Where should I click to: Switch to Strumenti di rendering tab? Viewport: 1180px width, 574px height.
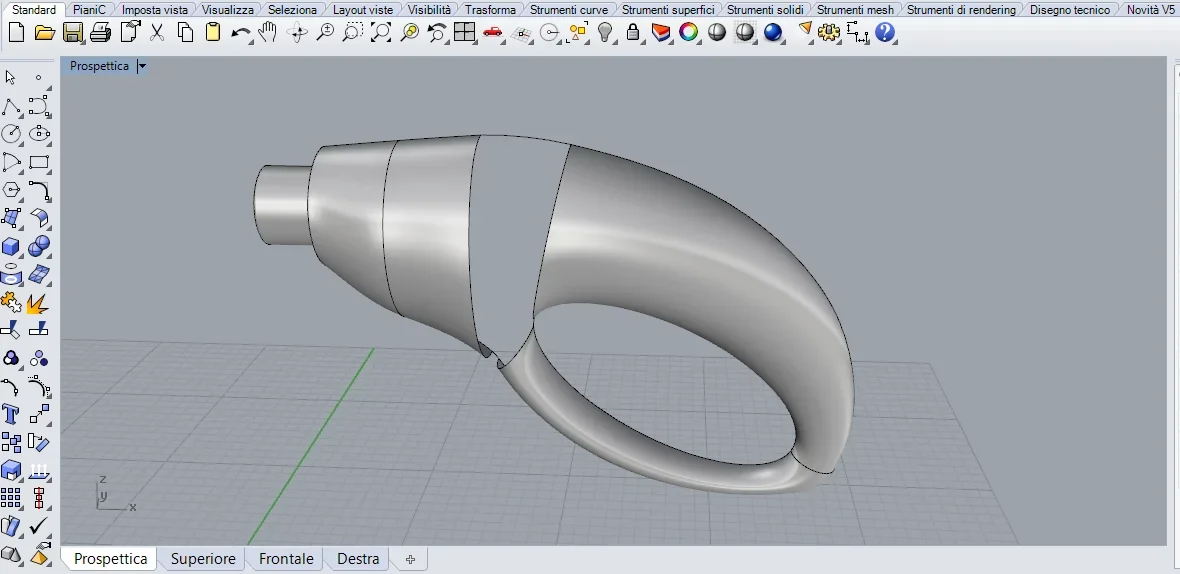pos(962,10)
